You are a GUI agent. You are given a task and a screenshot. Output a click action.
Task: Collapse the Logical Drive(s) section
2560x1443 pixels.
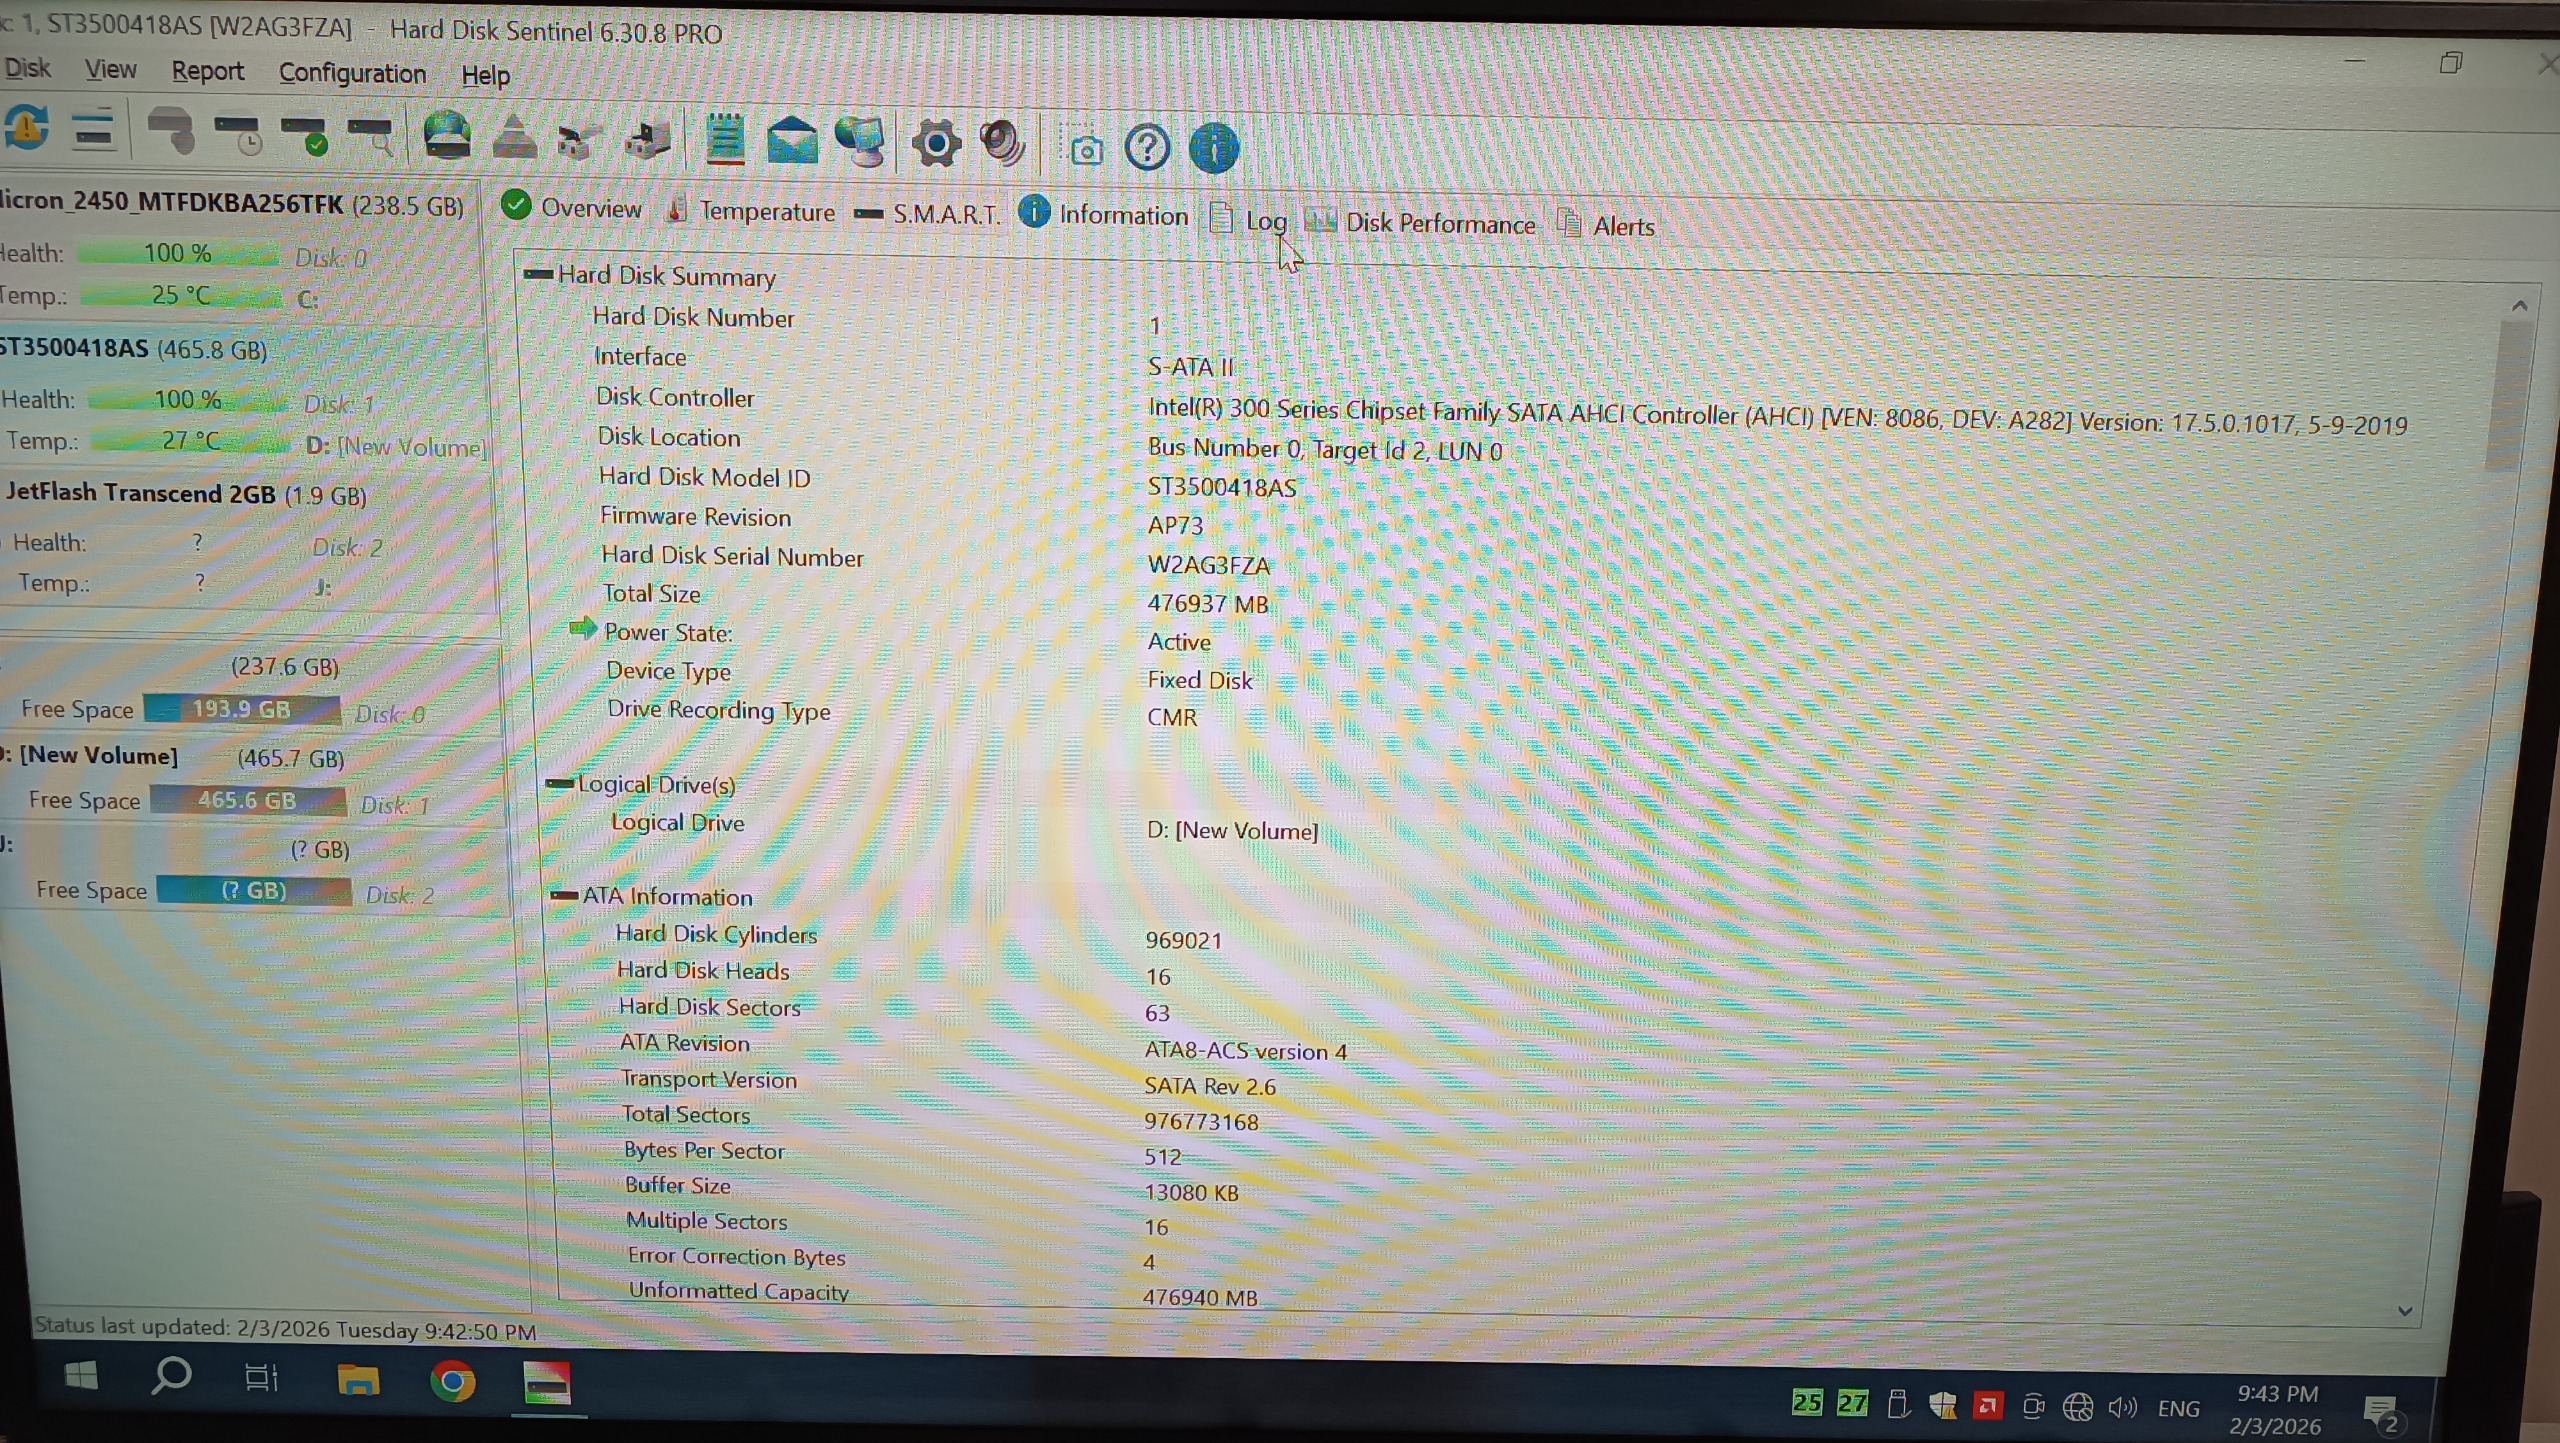pos(560,784)
